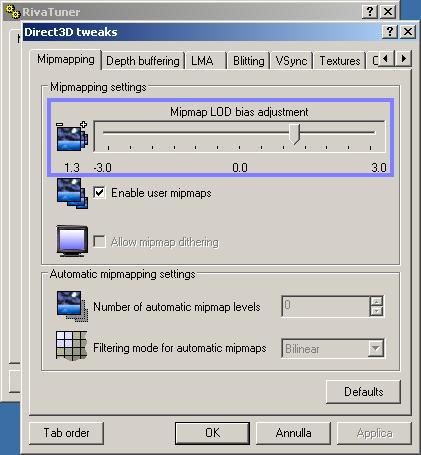This screenshot has width=421, height=455.
Task: Increase automatic mipmap levels with up arrow
Action: (376, 301)
